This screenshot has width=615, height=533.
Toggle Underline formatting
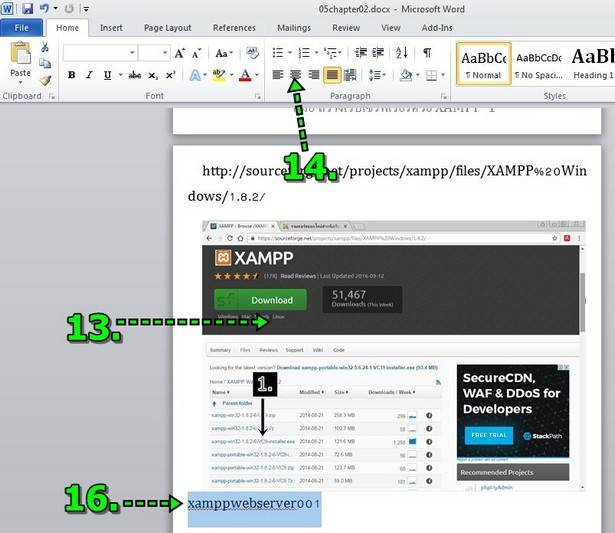point(107,75)
